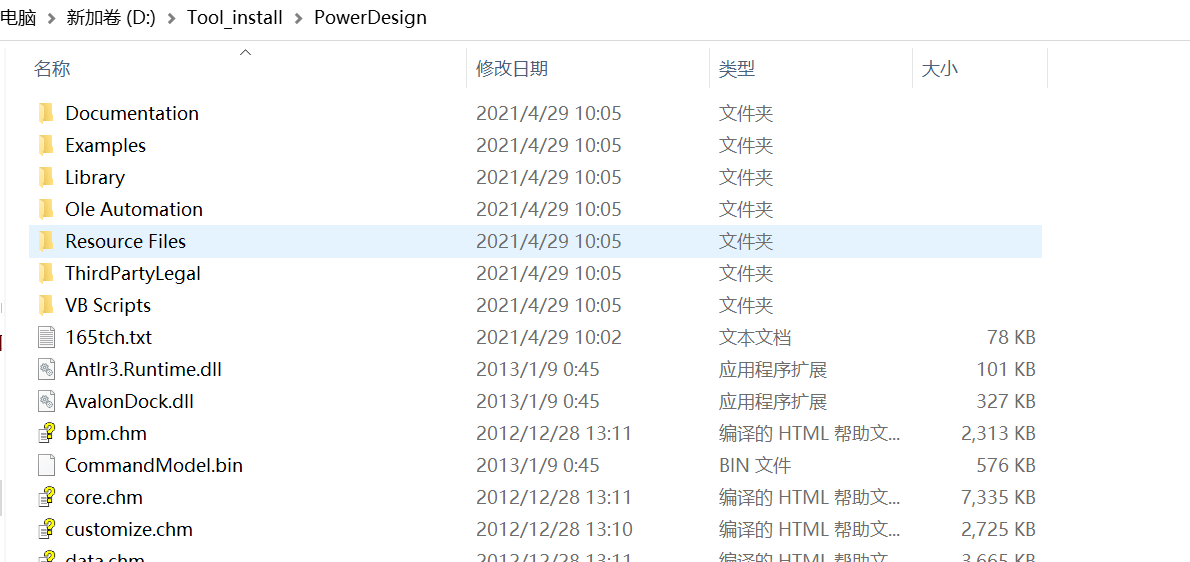Click the 2013/1/9 0:45 date of CommandModel.bin
The height and width of the screenshot is (562, 1190).
pos(537,465)
